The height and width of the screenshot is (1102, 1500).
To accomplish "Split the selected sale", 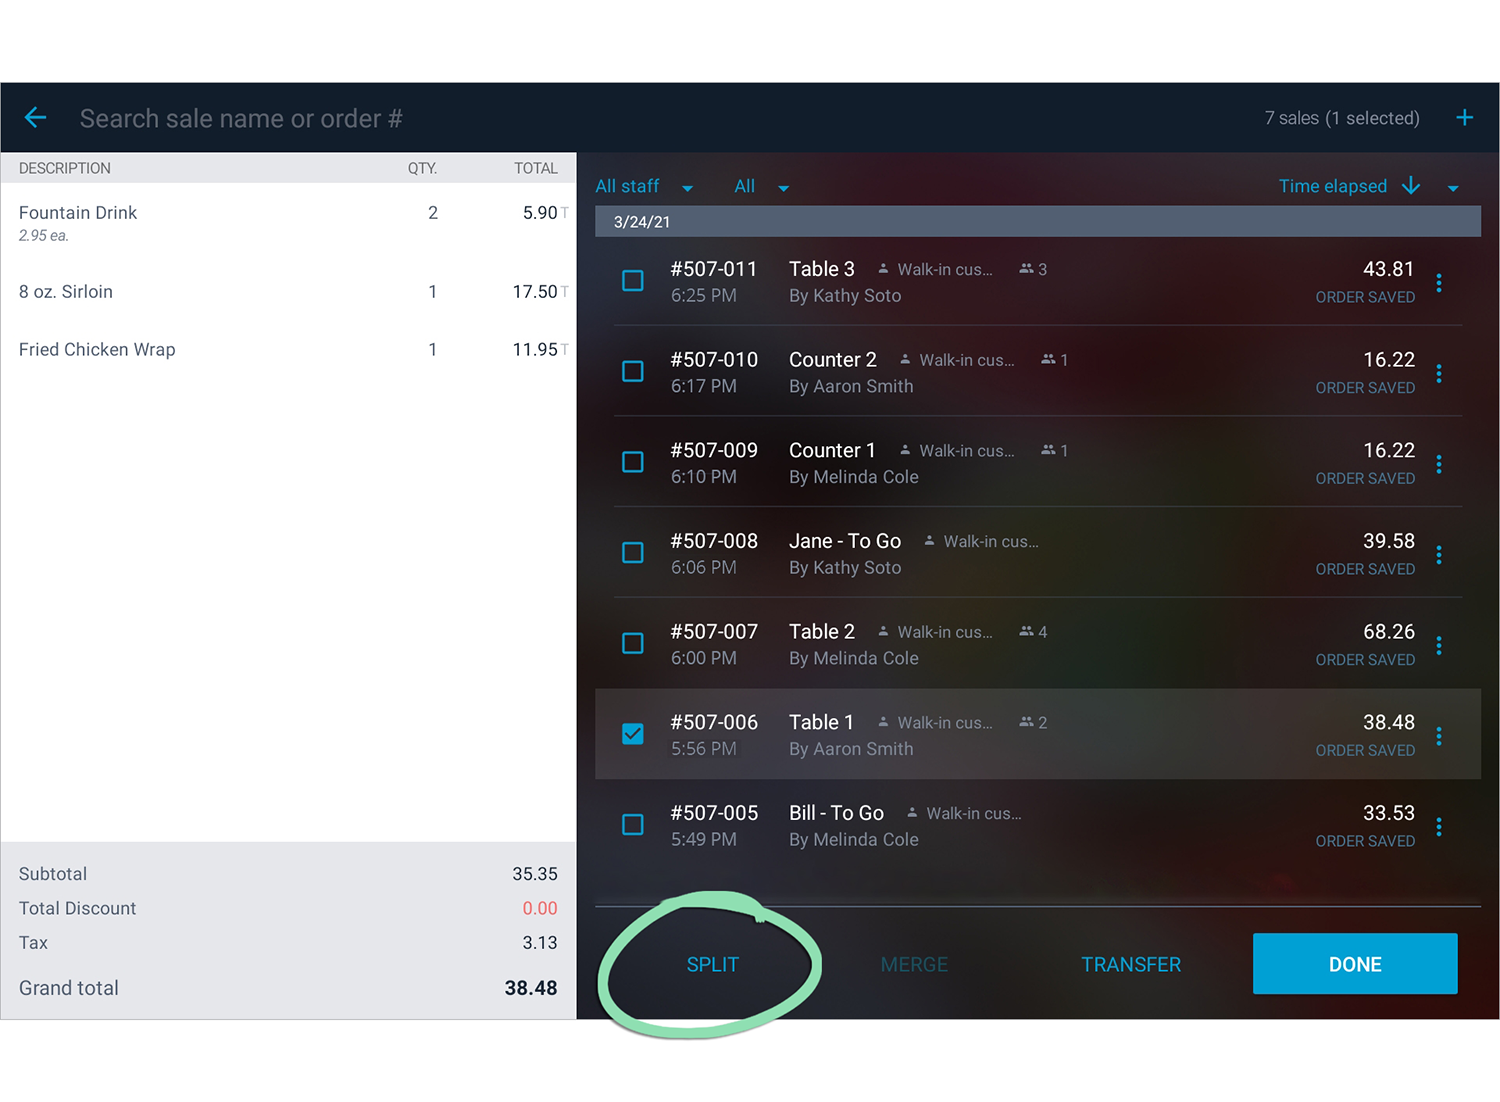I will [x=712, y=965].
